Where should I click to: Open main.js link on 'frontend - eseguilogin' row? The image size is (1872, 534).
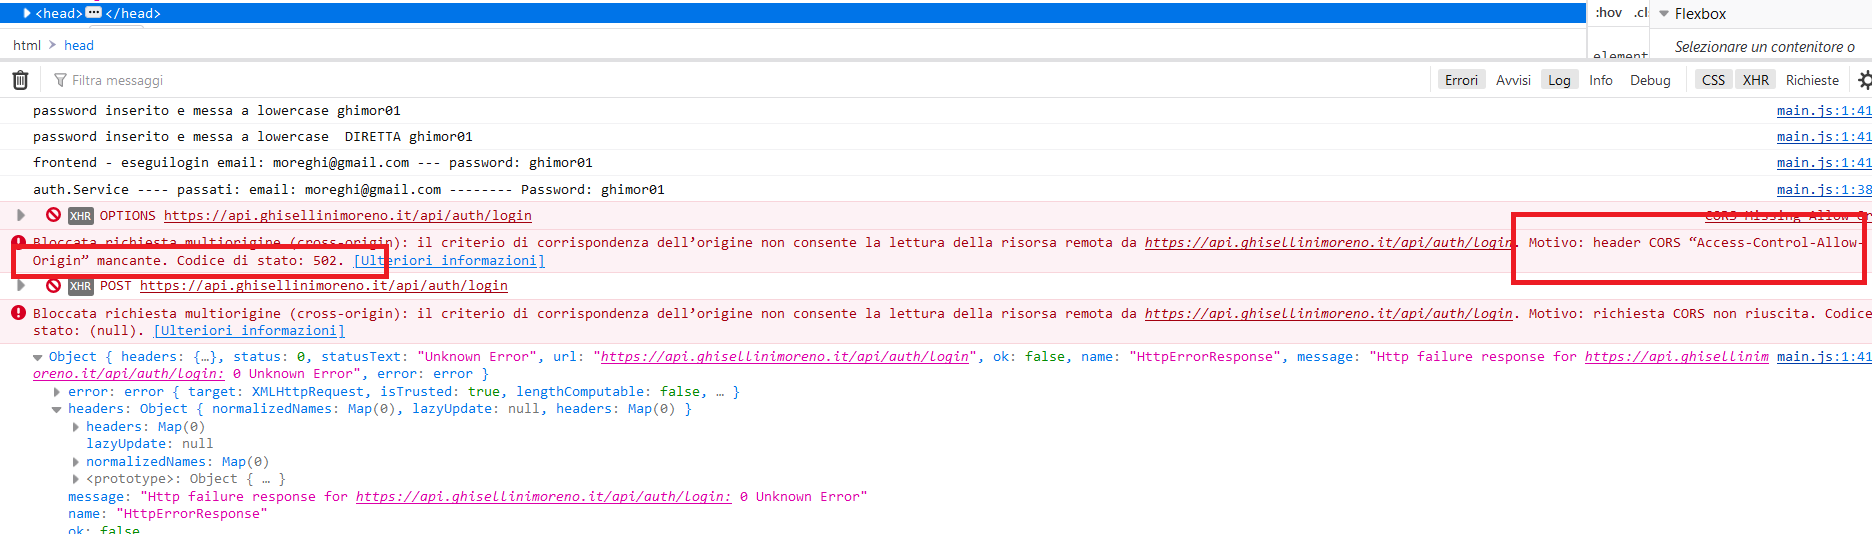point(1824,162)
